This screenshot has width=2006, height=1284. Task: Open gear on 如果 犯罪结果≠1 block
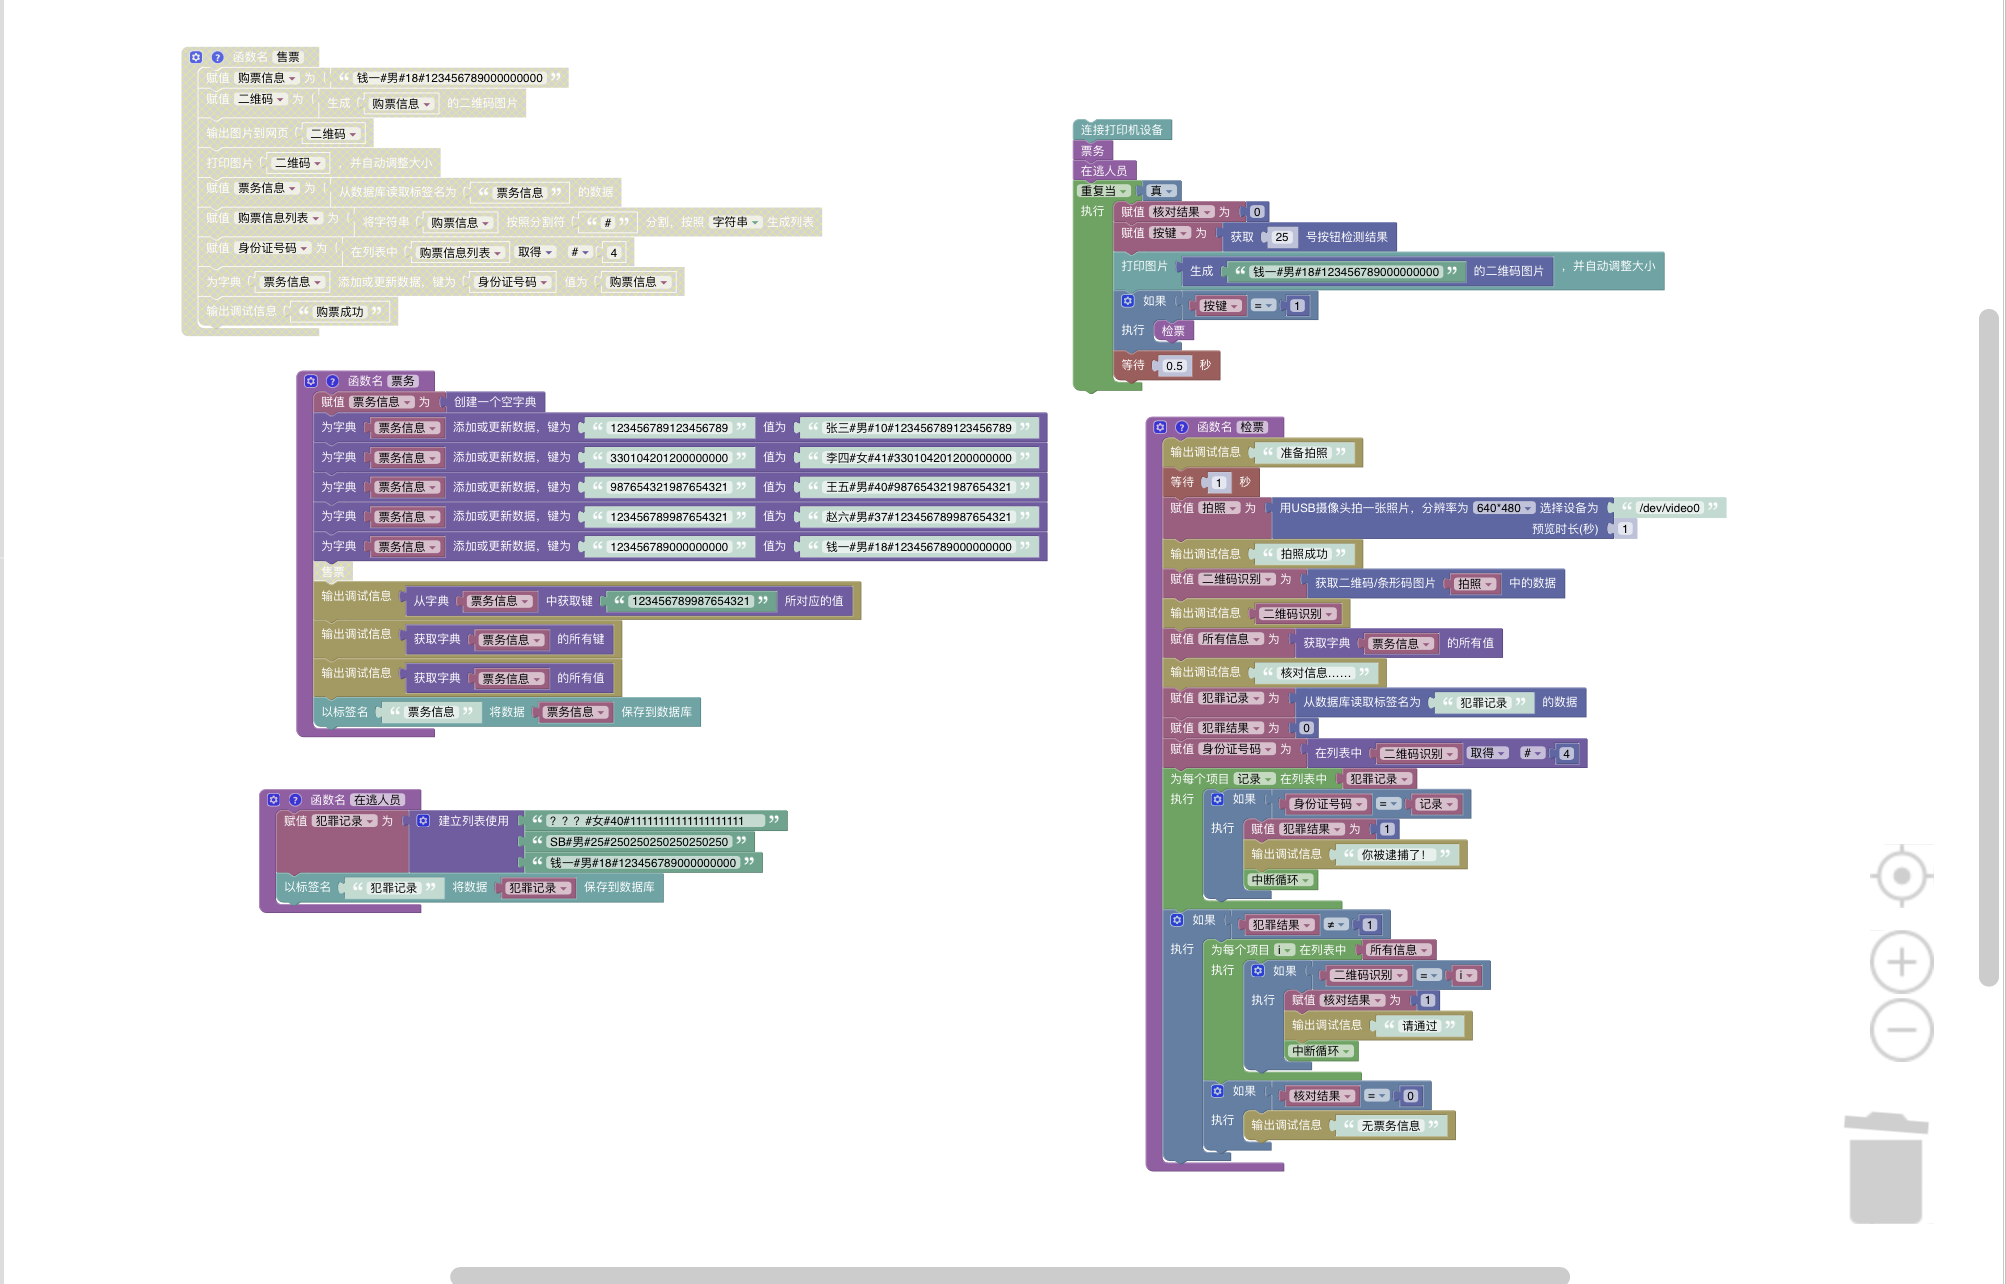(1177, 920)
